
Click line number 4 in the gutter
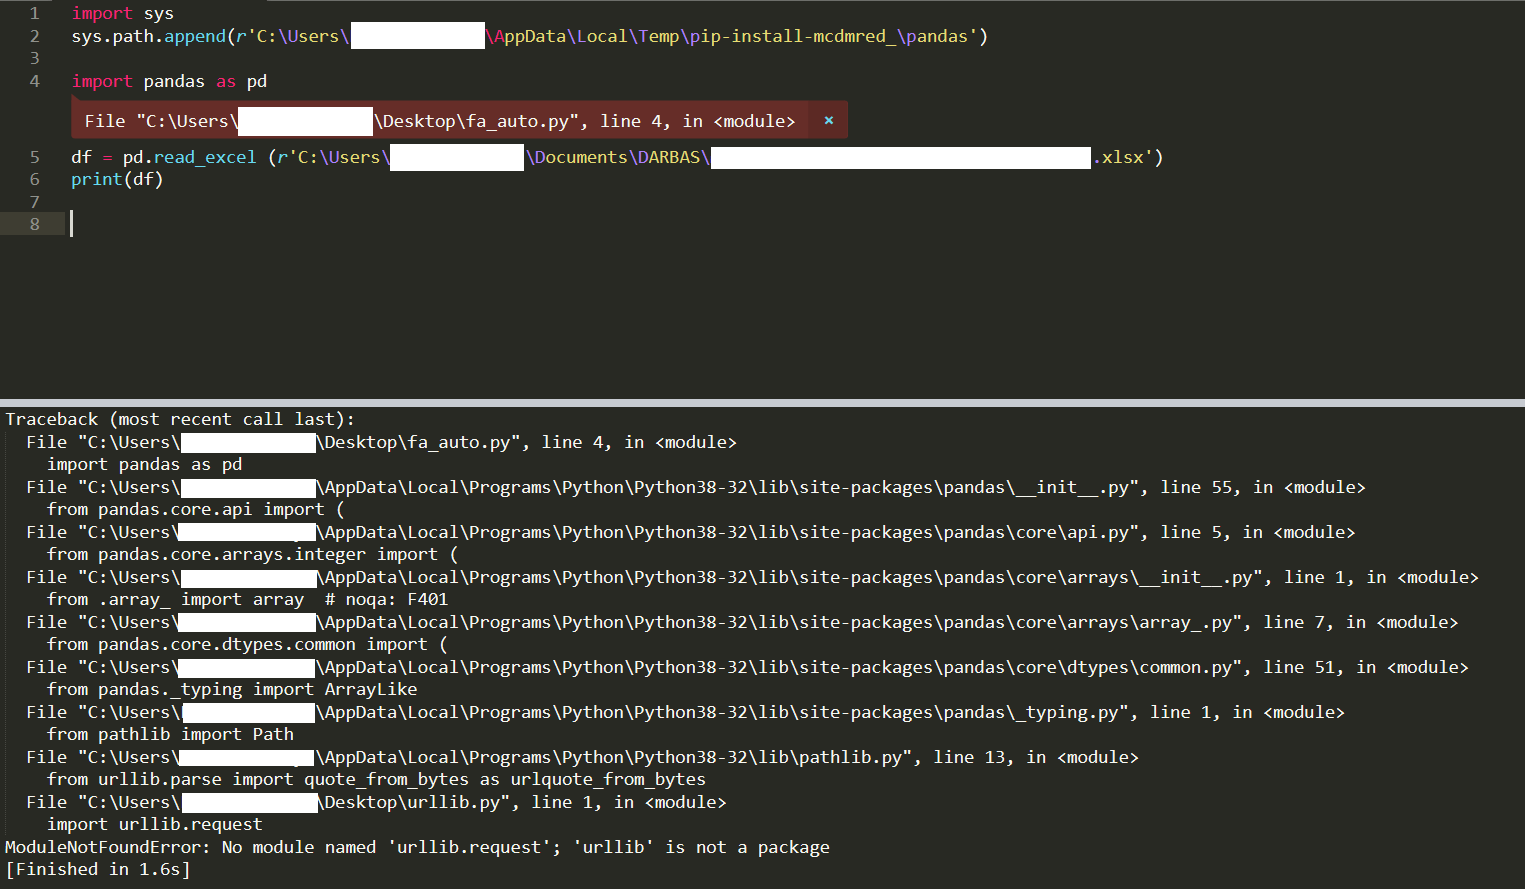[x=35, y=81]
